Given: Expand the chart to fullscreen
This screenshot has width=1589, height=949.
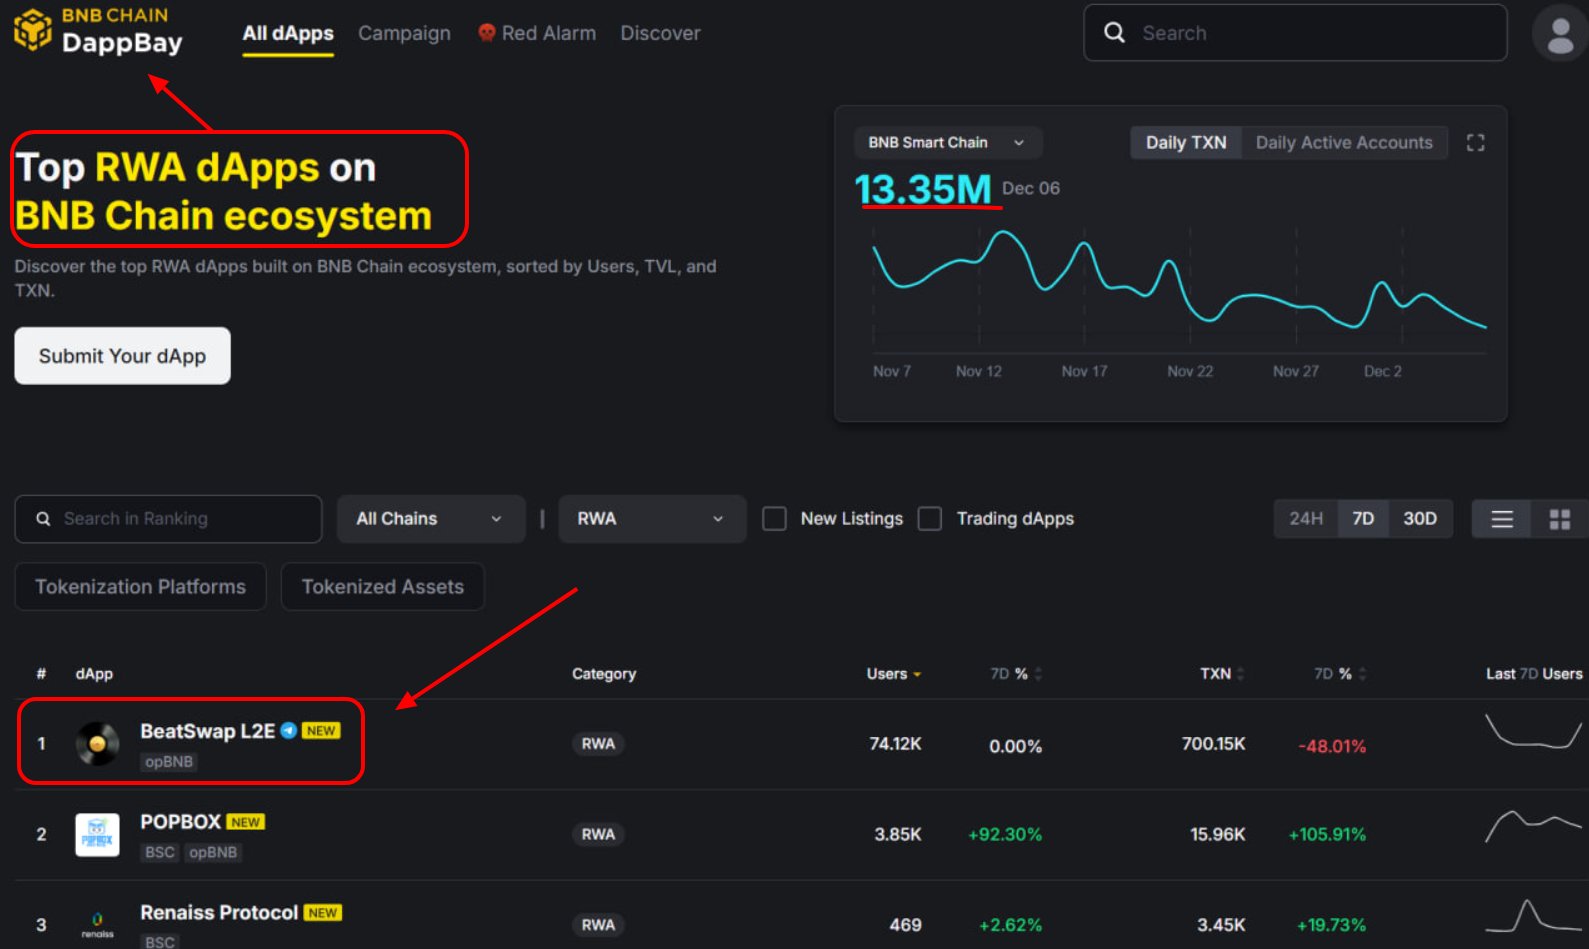Looking at the screenshot, I should click(1475, 143).
